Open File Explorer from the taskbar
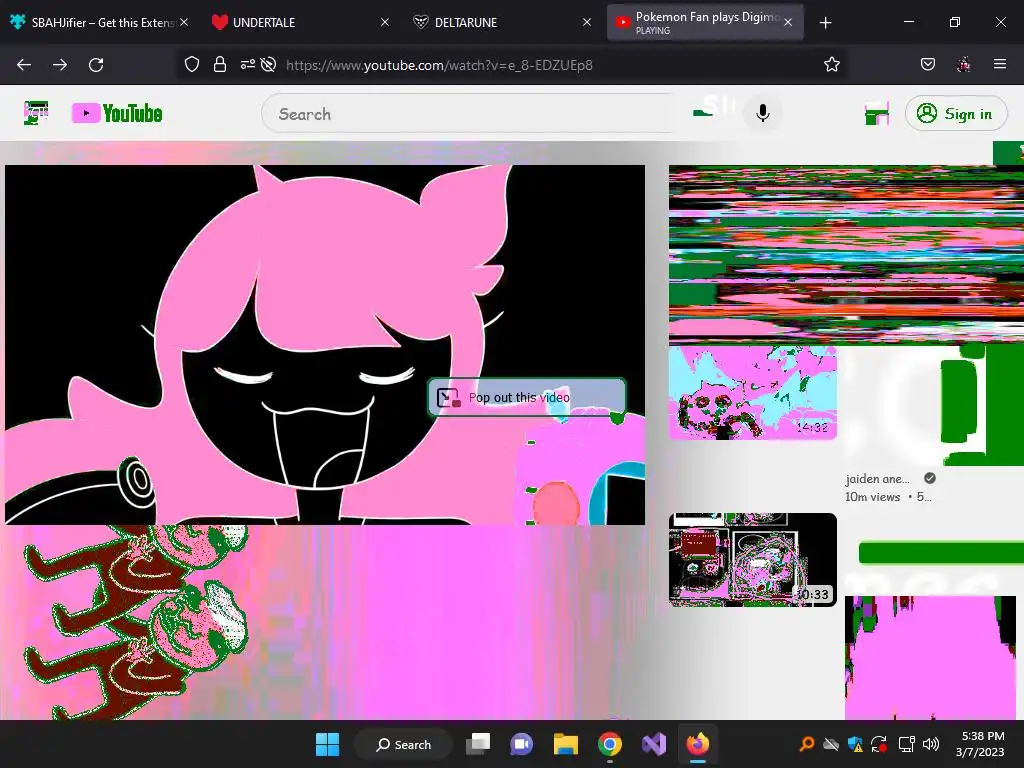 tap(566, 744)
